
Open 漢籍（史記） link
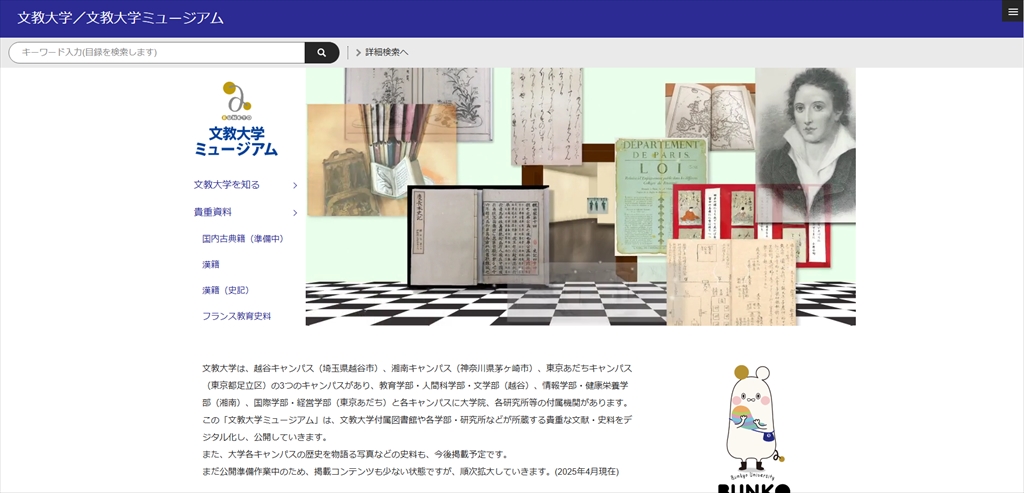[225, 290]
